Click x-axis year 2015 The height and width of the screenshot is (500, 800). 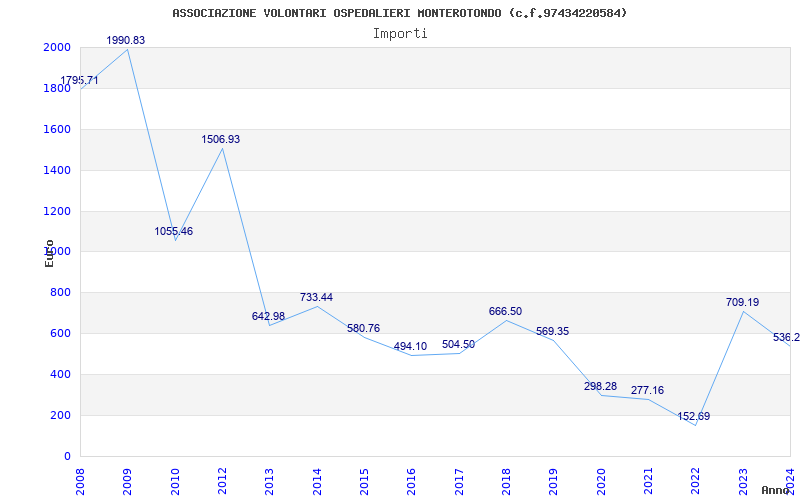364,481
